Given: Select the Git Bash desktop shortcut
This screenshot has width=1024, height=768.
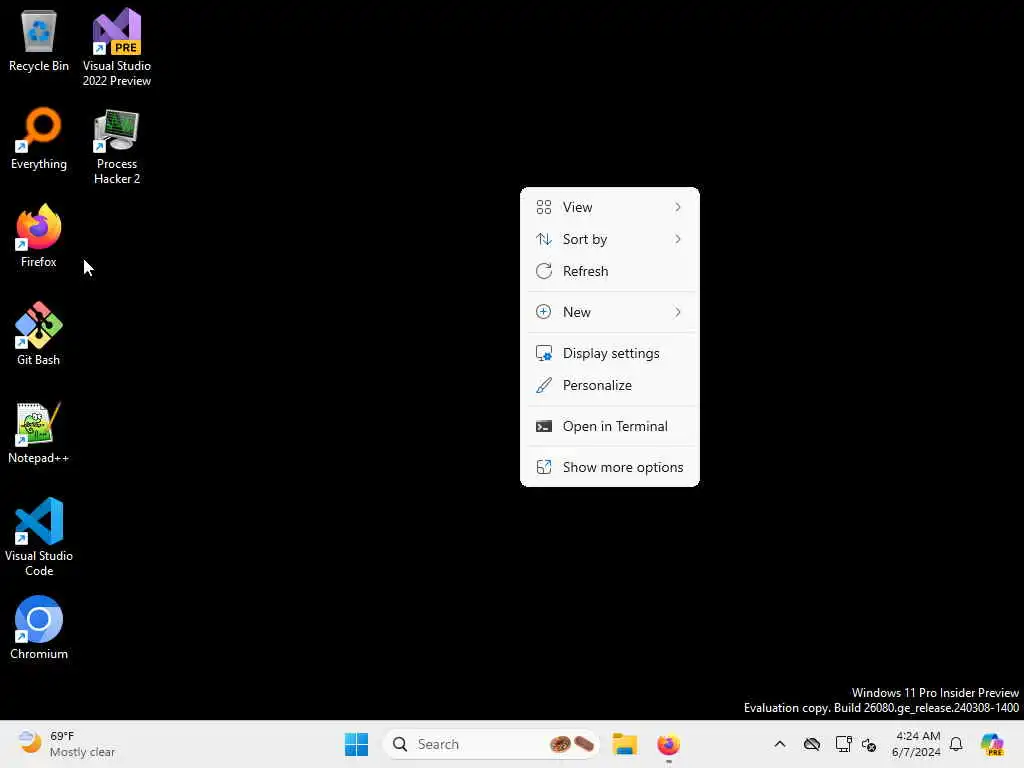Looking at the screenshot, I should 39,334.
